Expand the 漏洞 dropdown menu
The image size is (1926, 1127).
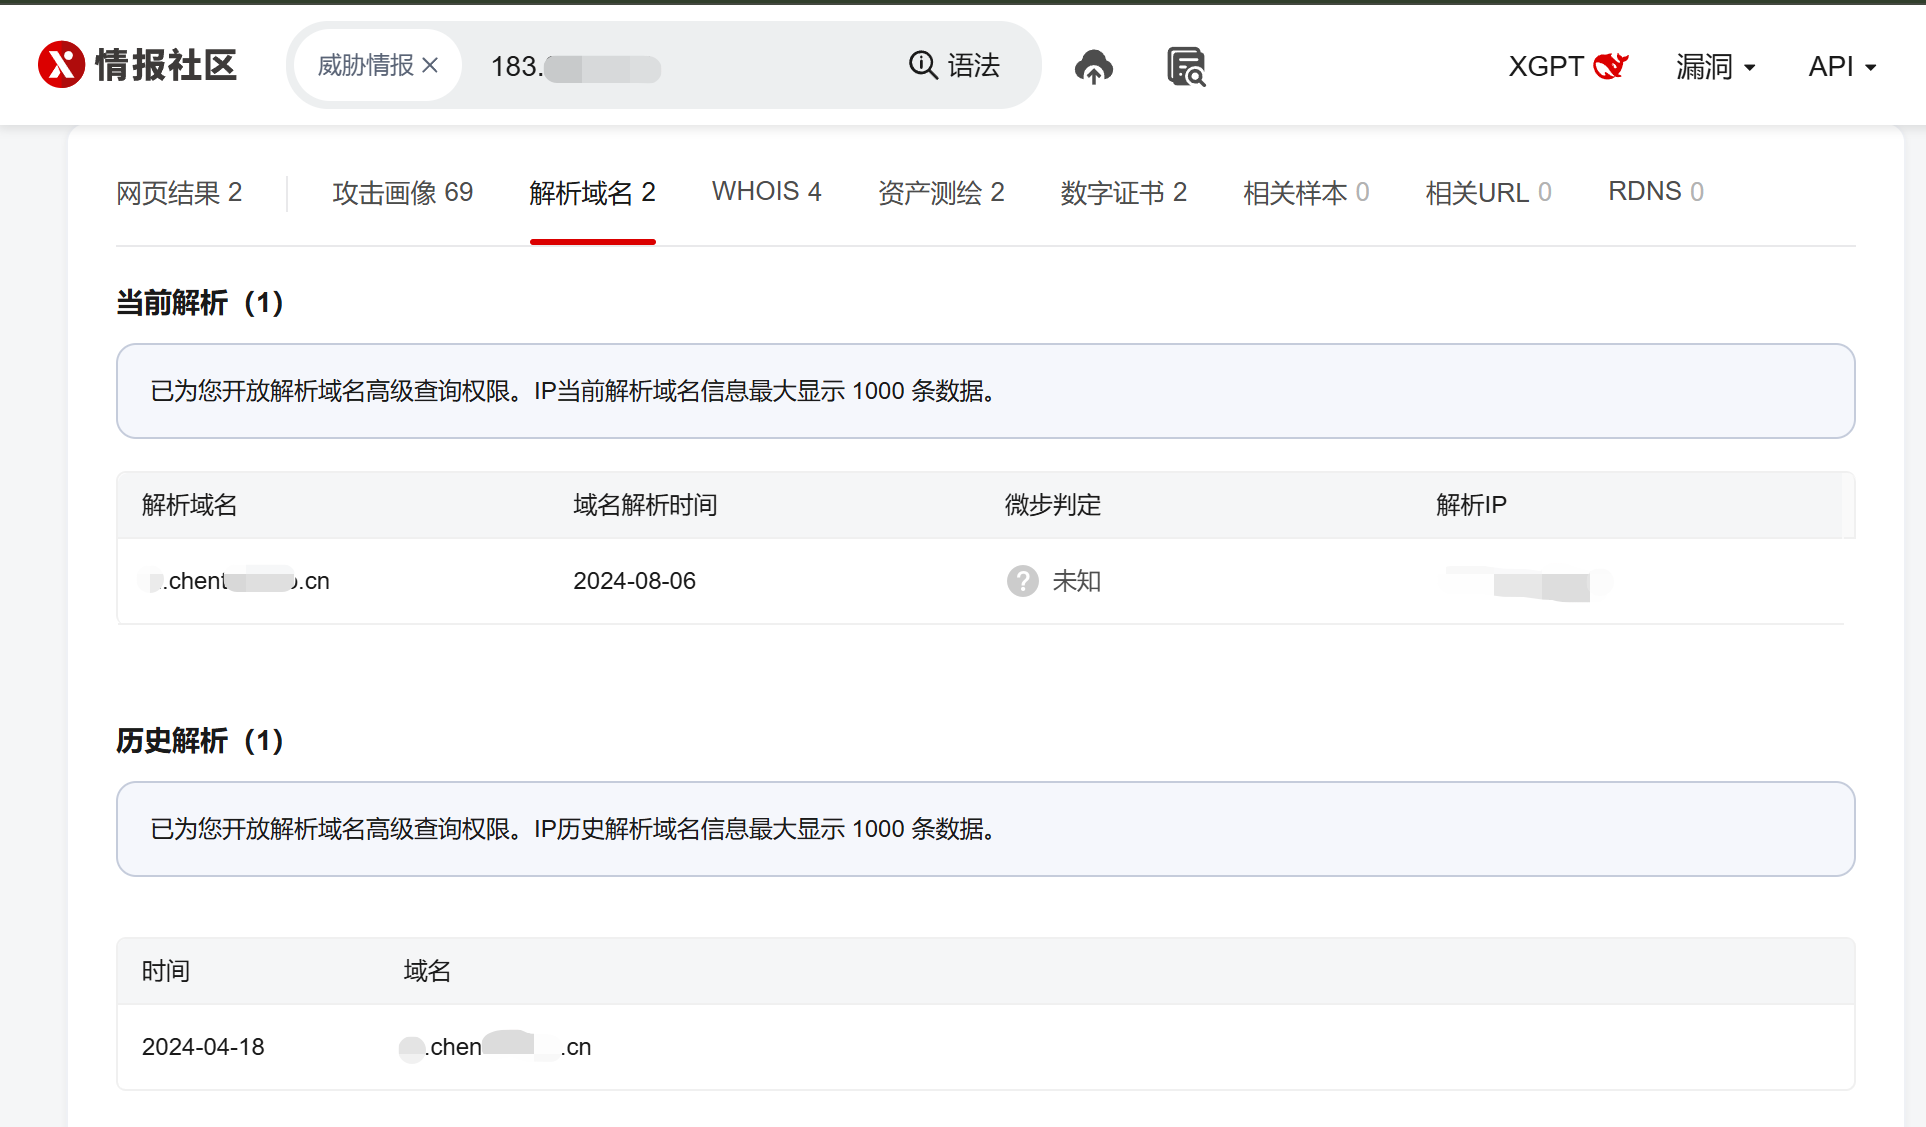click(x=1716, y=67)
